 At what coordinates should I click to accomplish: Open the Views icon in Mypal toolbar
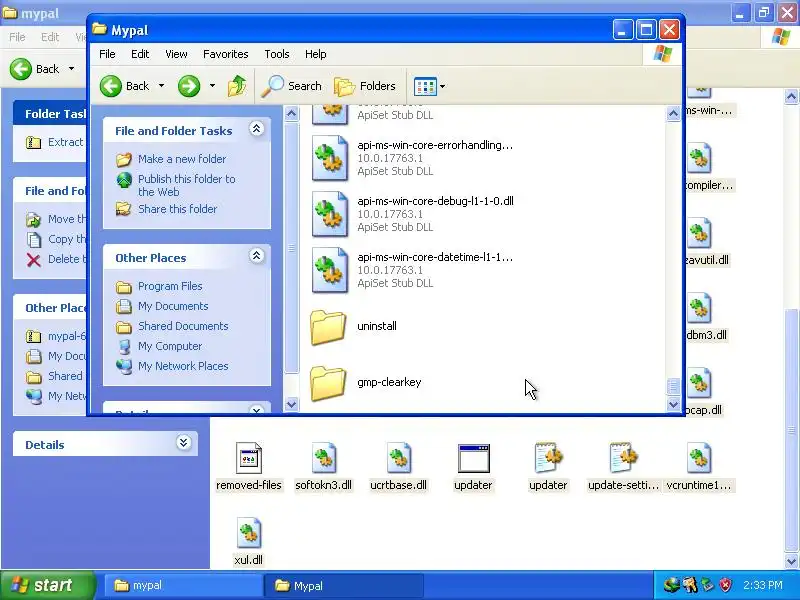point(426,86)
